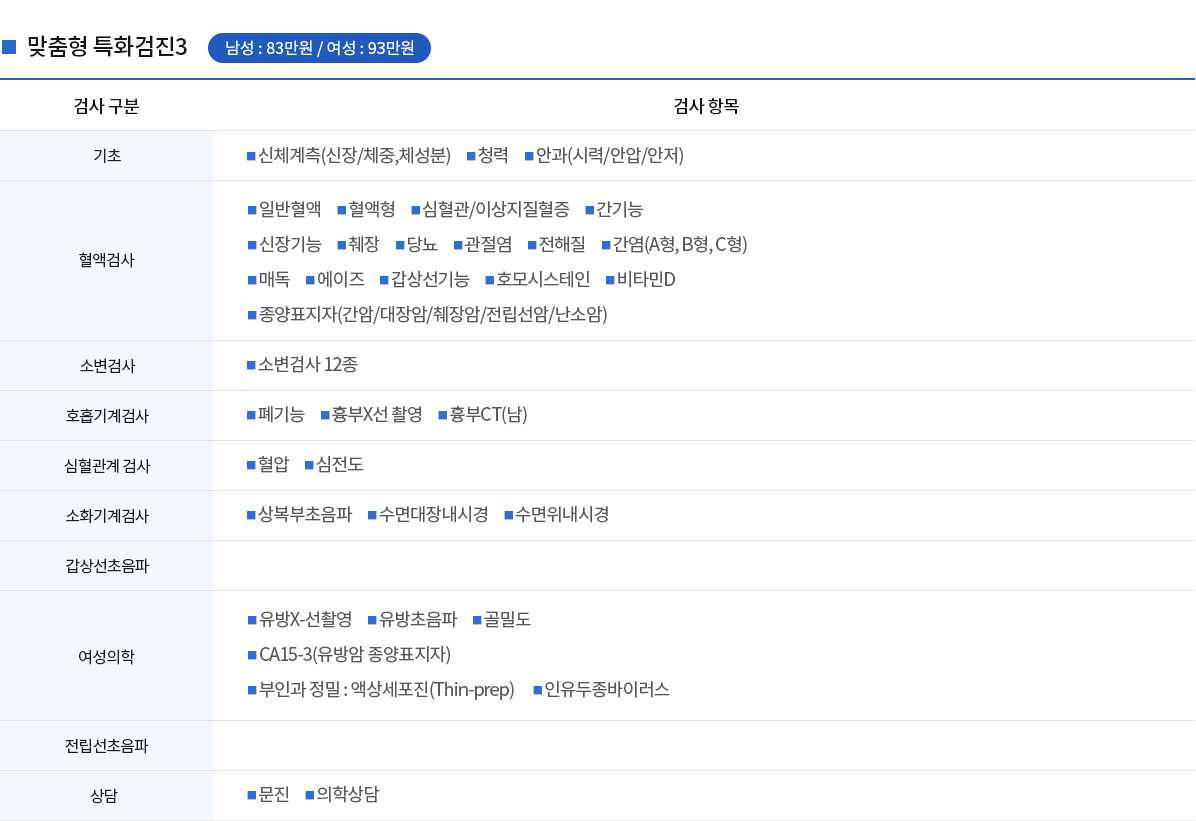Click the bullet before 안과(시력/안압/안저)
This screenshot has height=821, width=1196.
529,156
